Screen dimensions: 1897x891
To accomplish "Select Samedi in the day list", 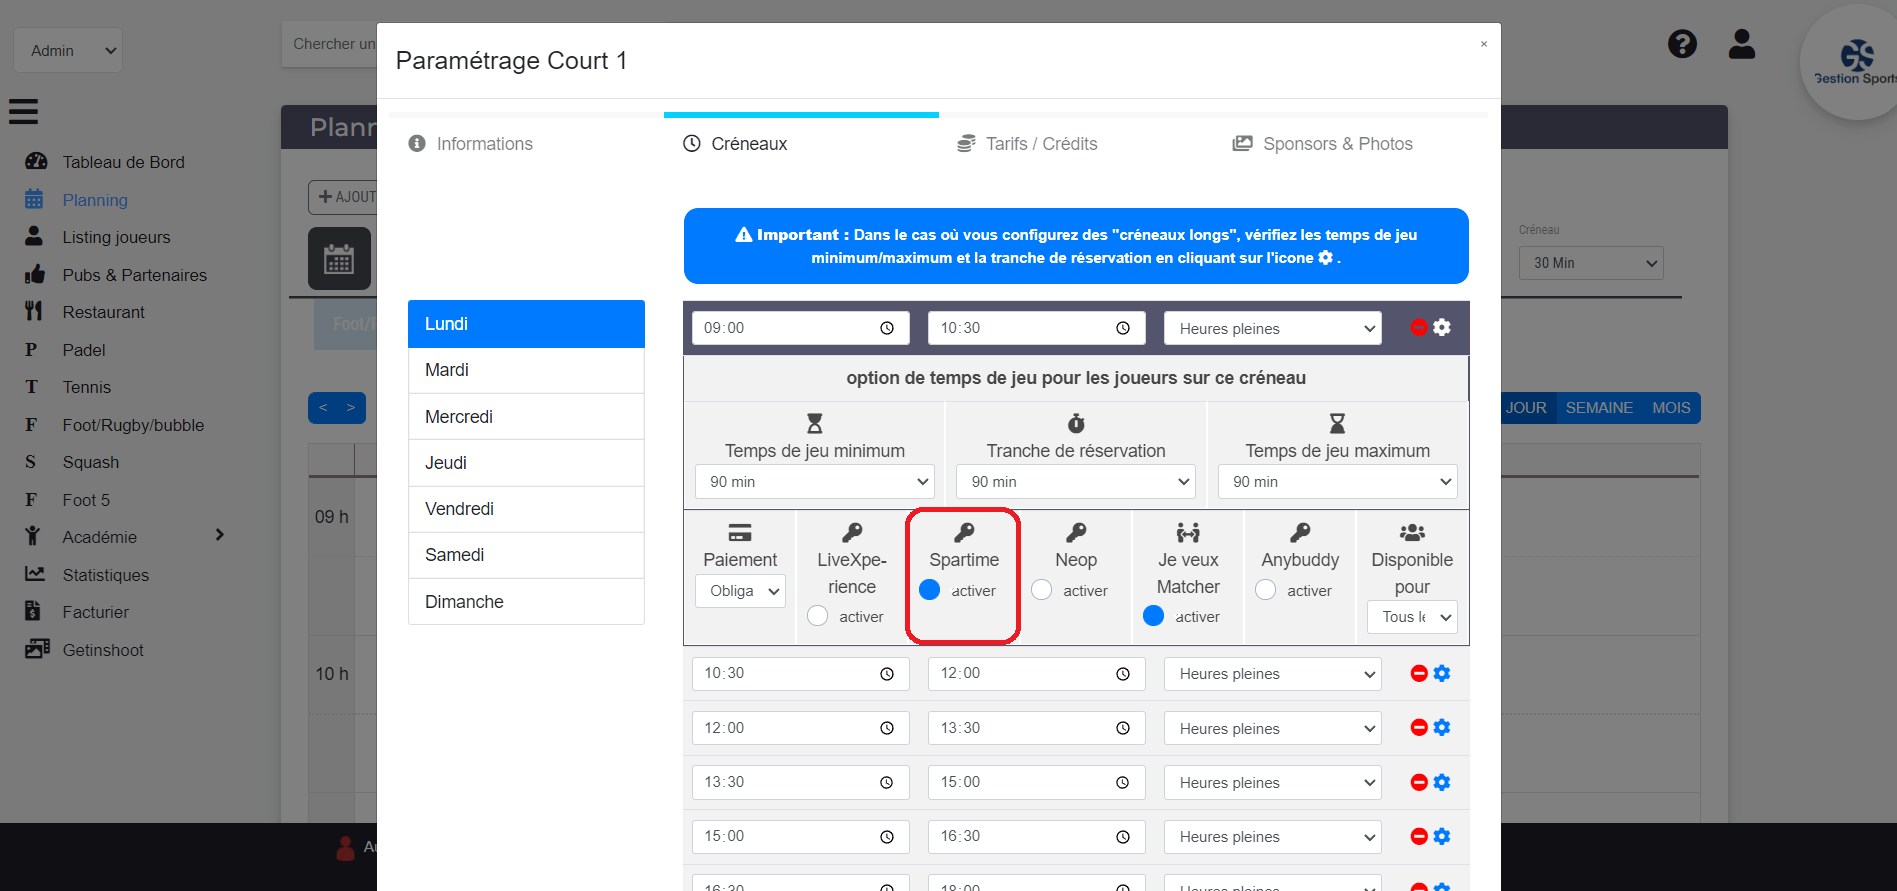I will 526,555.
